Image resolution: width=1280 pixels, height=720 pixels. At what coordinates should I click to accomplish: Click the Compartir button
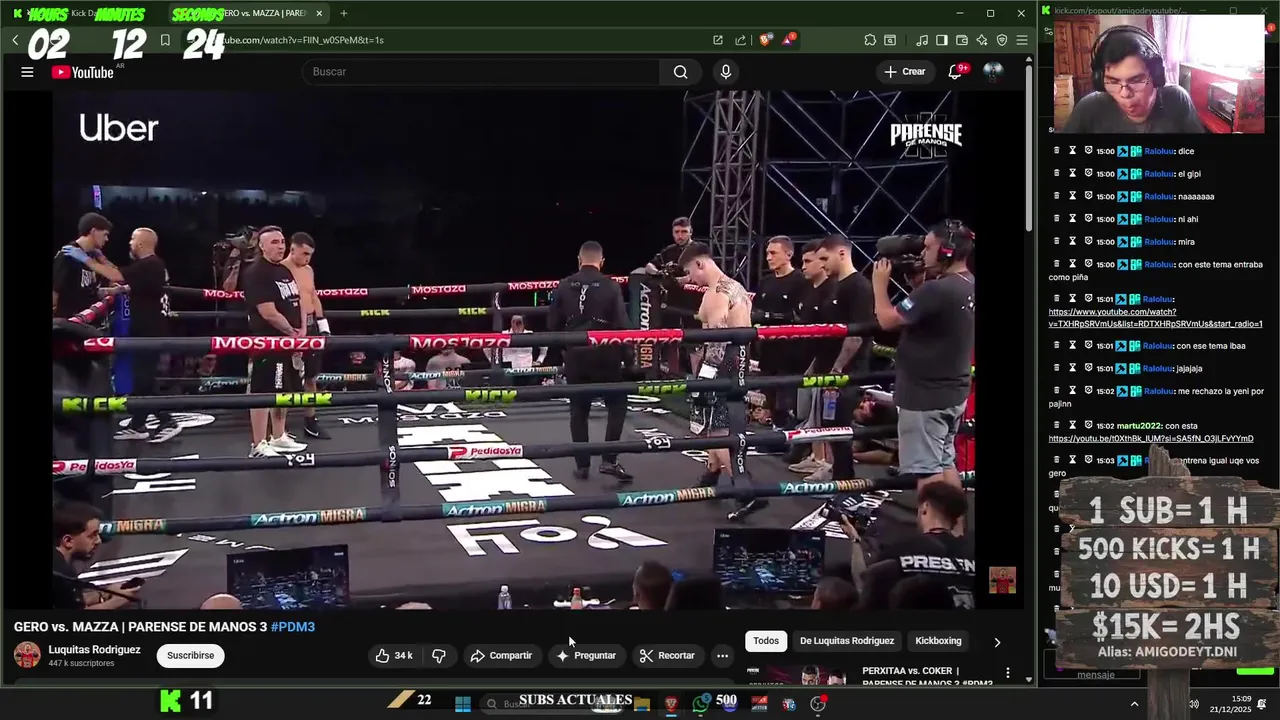[501, 656]
